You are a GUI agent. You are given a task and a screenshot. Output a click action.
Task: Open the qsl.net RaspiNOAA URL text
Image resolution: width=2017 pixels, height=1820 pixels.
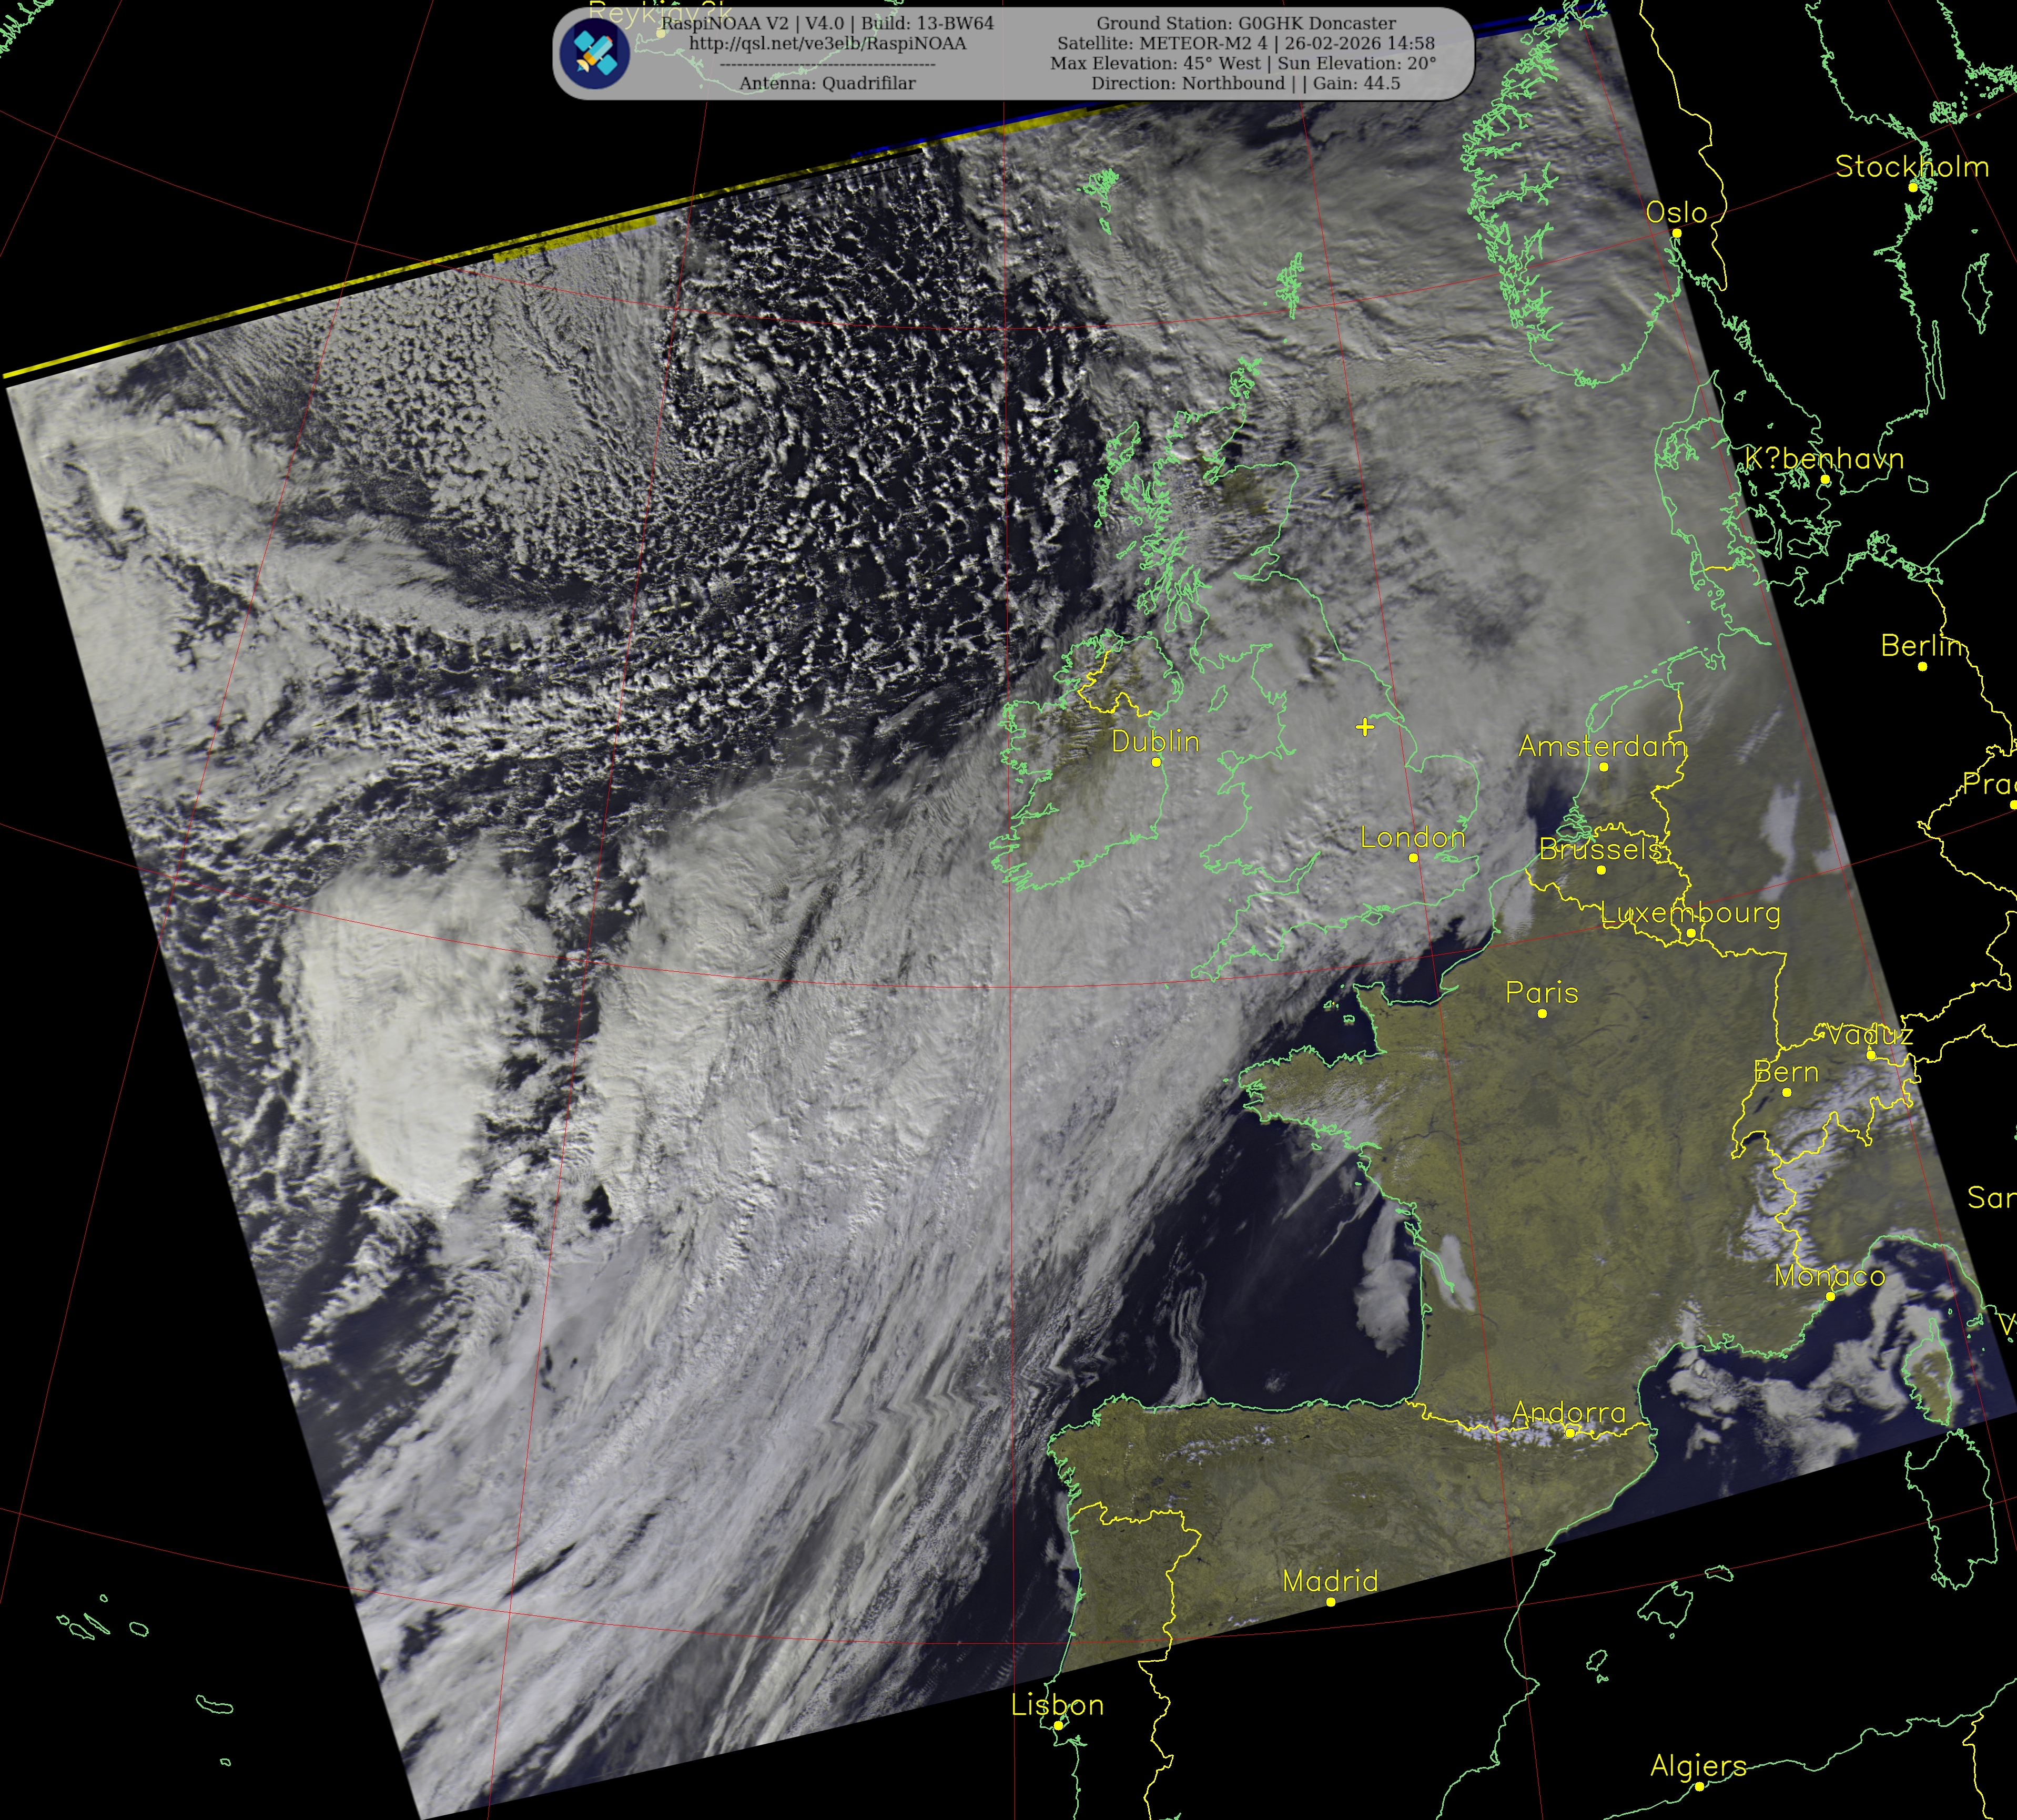827,44
